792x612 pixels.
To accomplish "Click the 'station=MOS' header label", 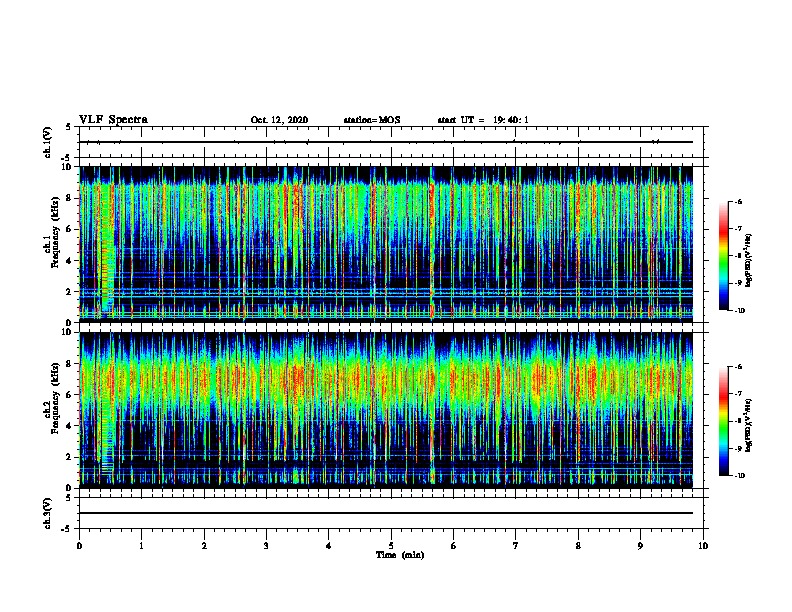I will [372, 120].
